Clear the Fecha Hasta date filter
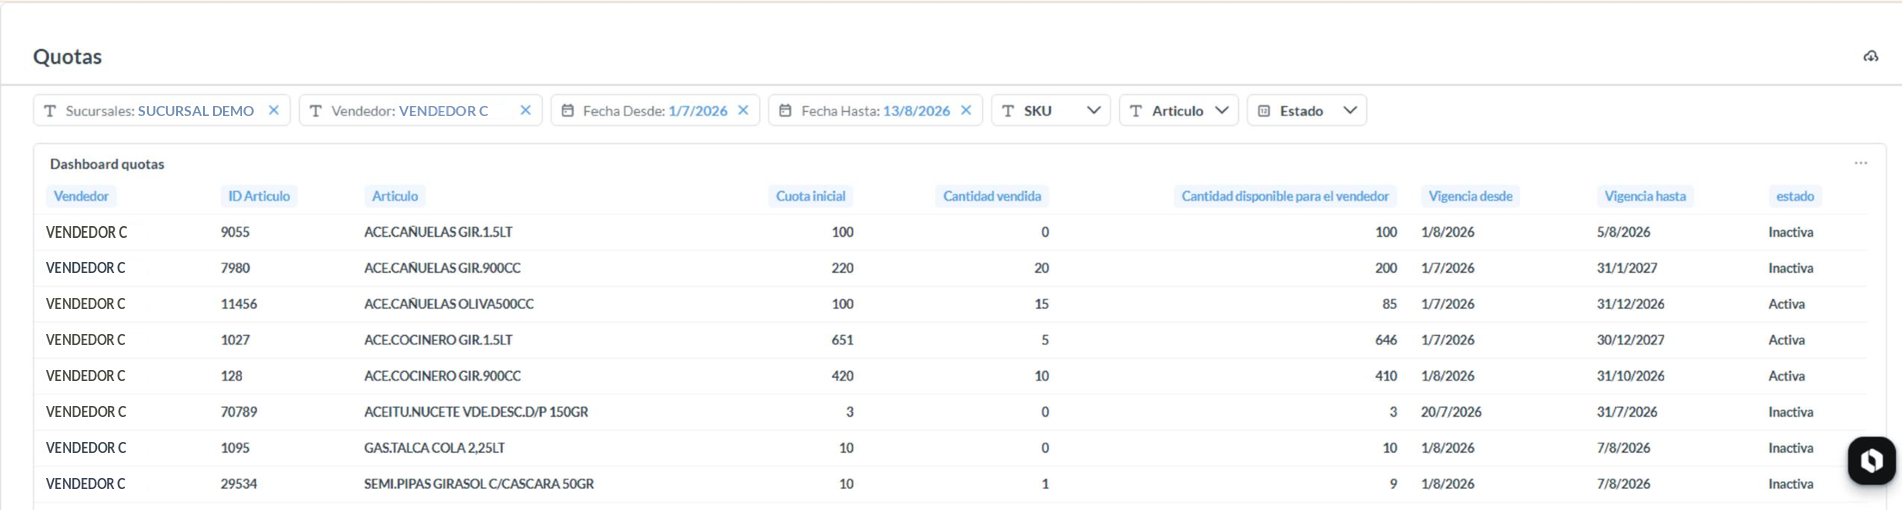The height and width of the screenshot is (510, 1902). pyautogui.click(x=966, y=110)
